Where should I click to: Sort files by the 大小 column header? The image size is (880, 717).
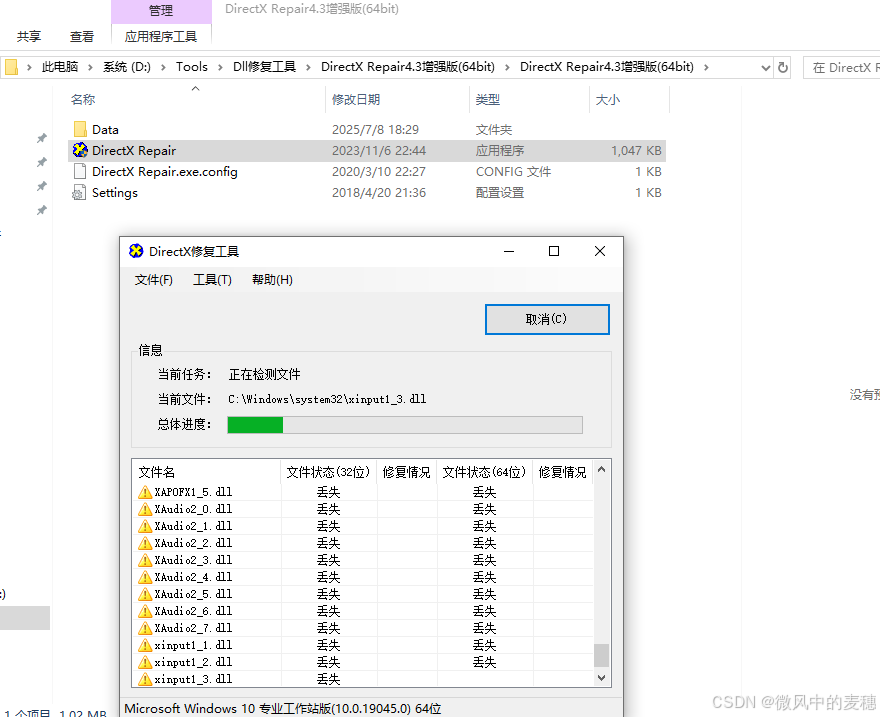pos(608,100)
